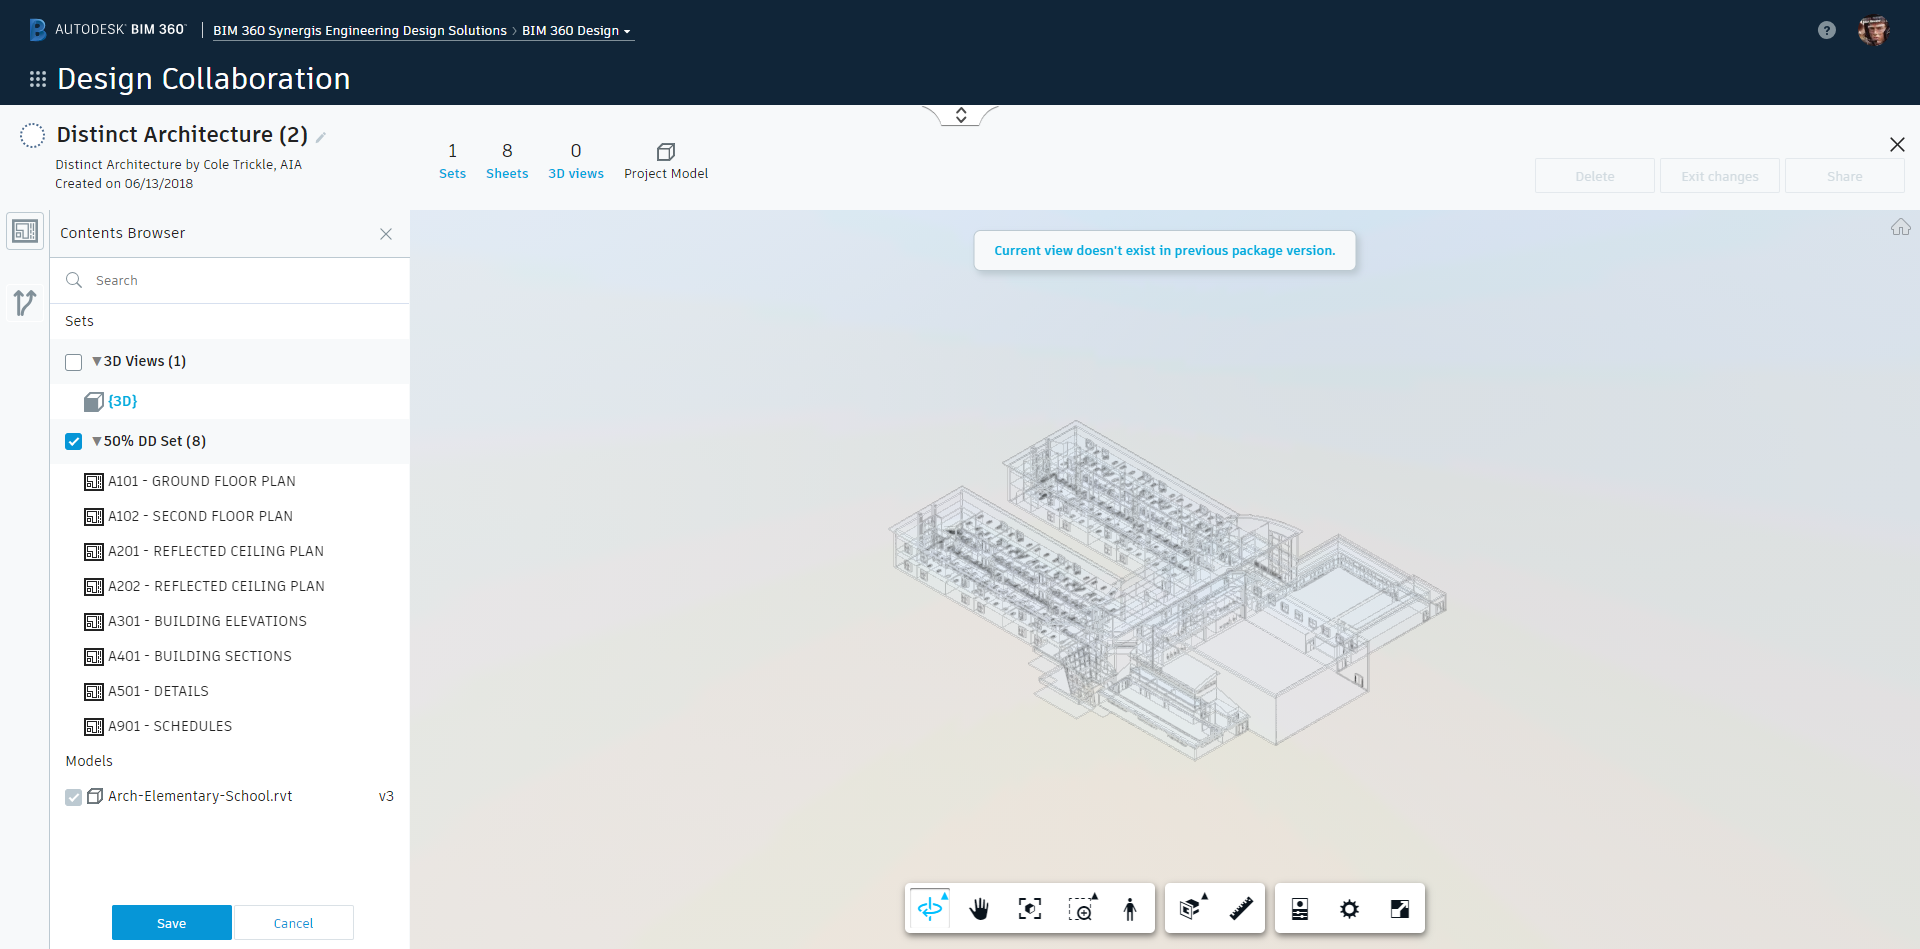Collapse the 3D Views tree group
The height and width of the screenshot is (949, 1920).
point(97,361)
